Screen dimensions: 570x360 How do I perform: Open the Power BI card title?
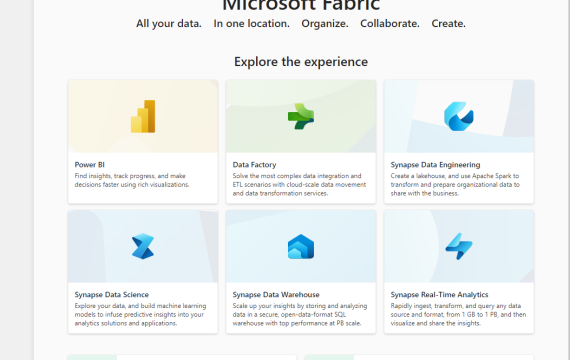pos(89,165)
